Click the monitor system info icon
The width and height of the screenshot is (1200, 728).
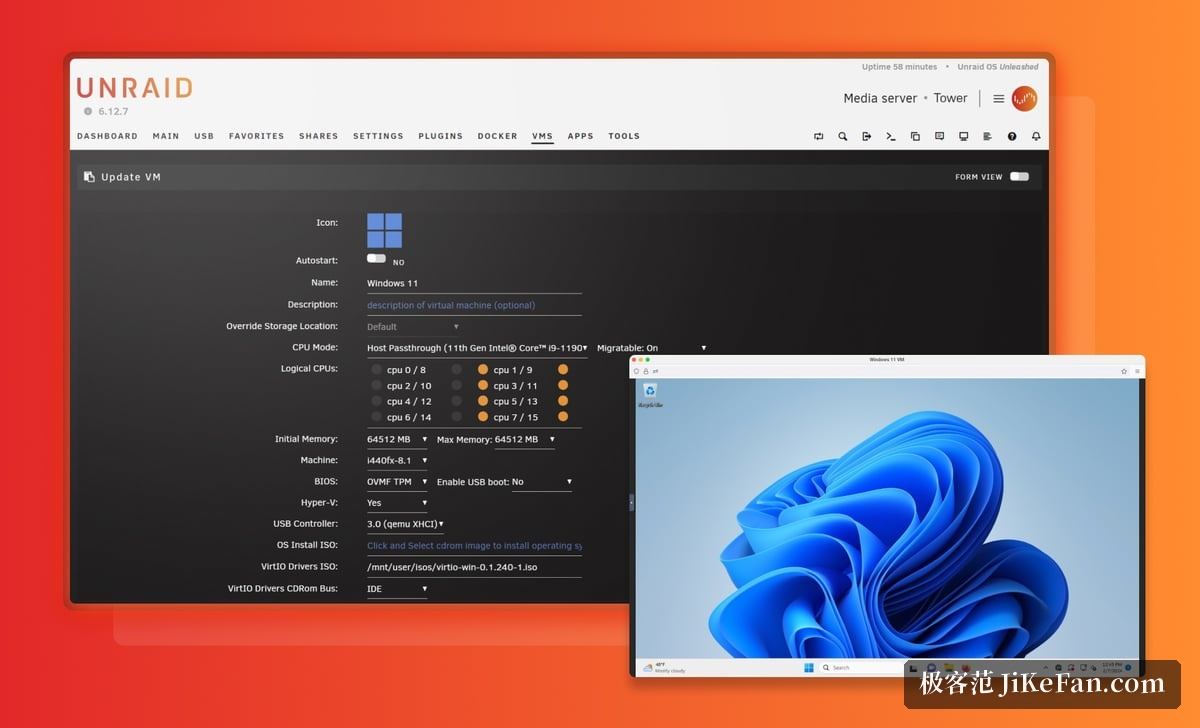pyautogui.click(x=963, y=136)
